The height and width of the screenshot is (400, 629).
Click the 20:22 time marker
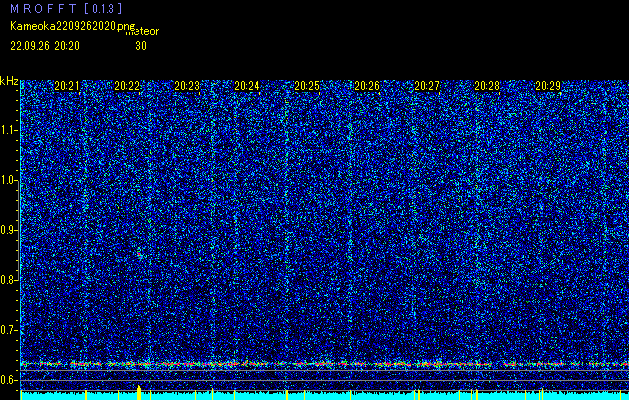(x=127, y=86)
